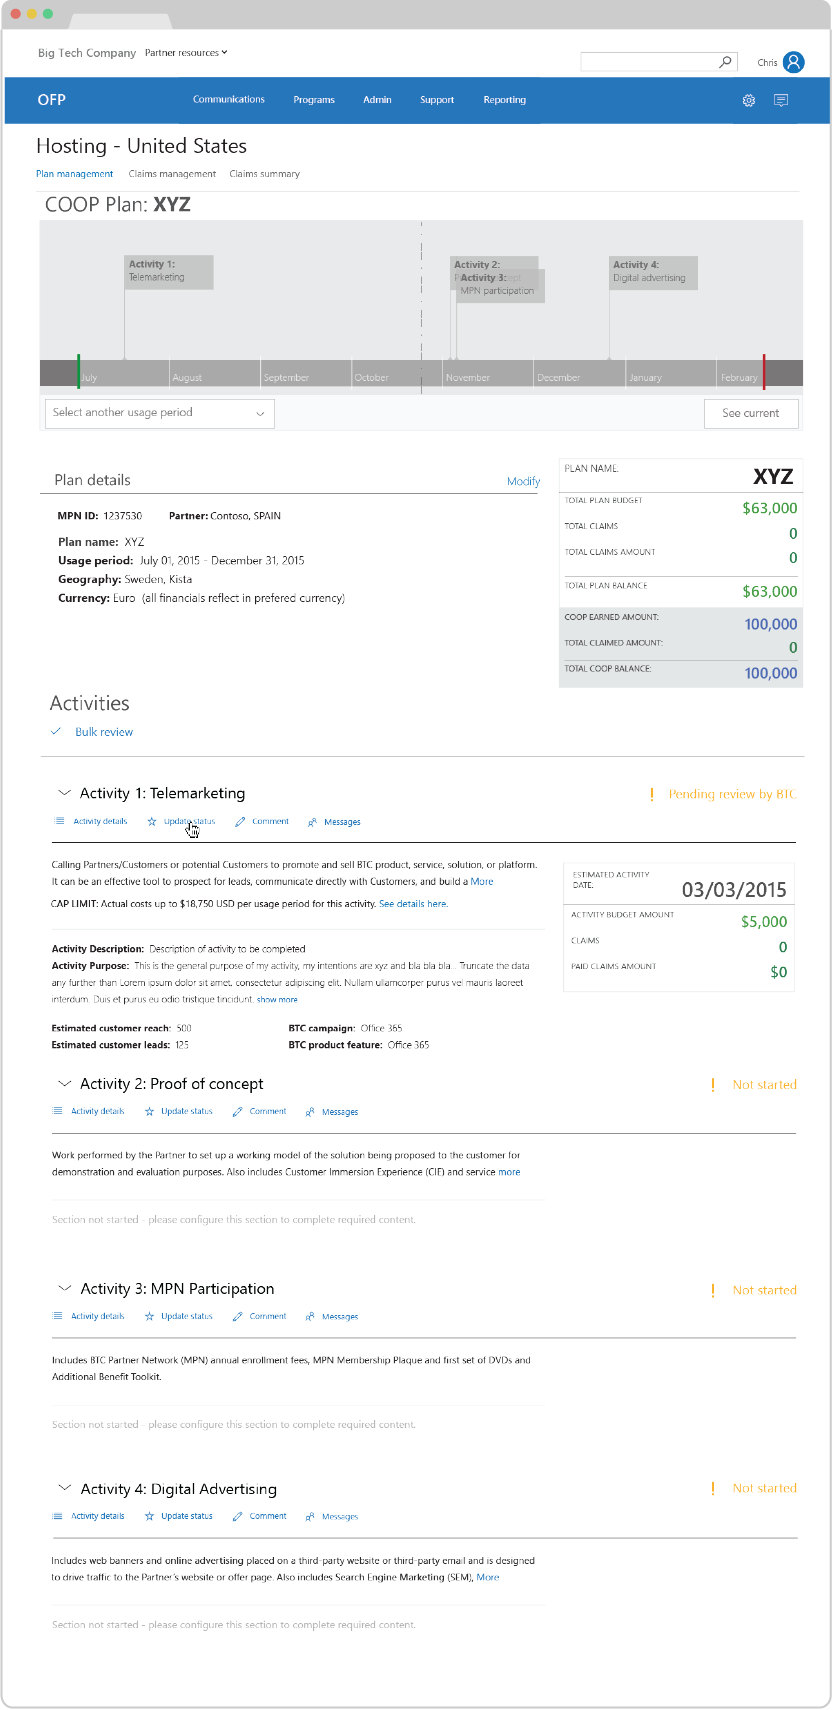The height and width of the screenshot is (1710, 835).
Task: Expand 'show more' in Activity Purpose text
Action: coord(277,1000)
